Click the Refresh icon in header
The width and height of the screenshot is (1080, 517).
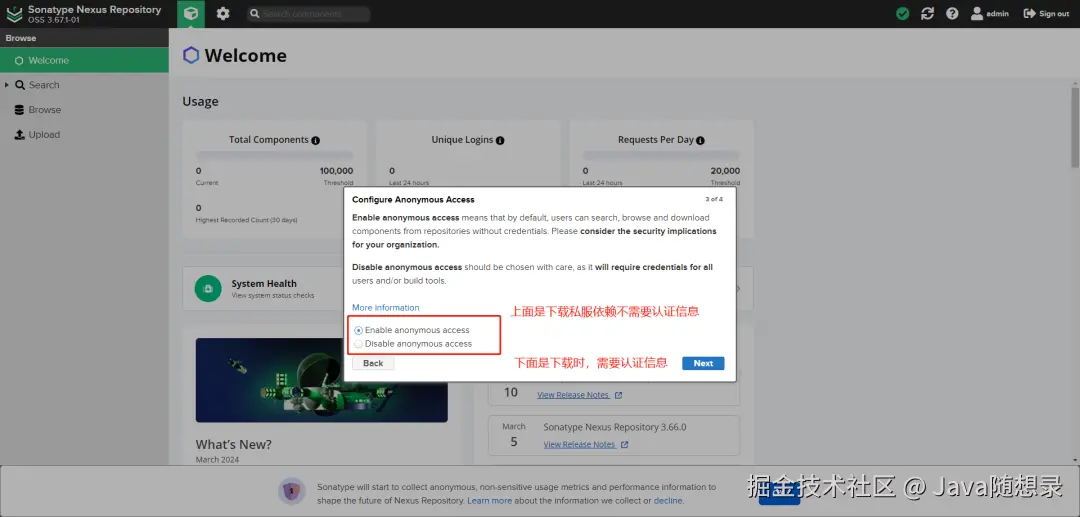[927, 14]
